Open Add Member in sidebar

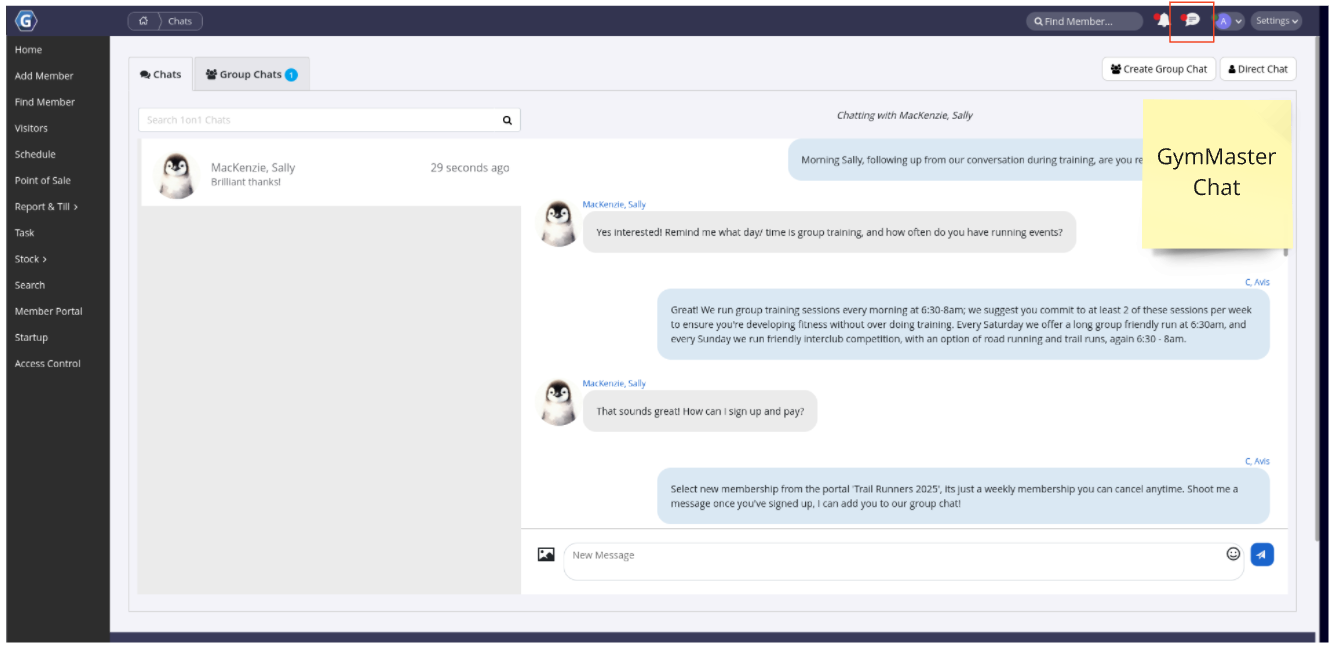(x=44, y=76)
